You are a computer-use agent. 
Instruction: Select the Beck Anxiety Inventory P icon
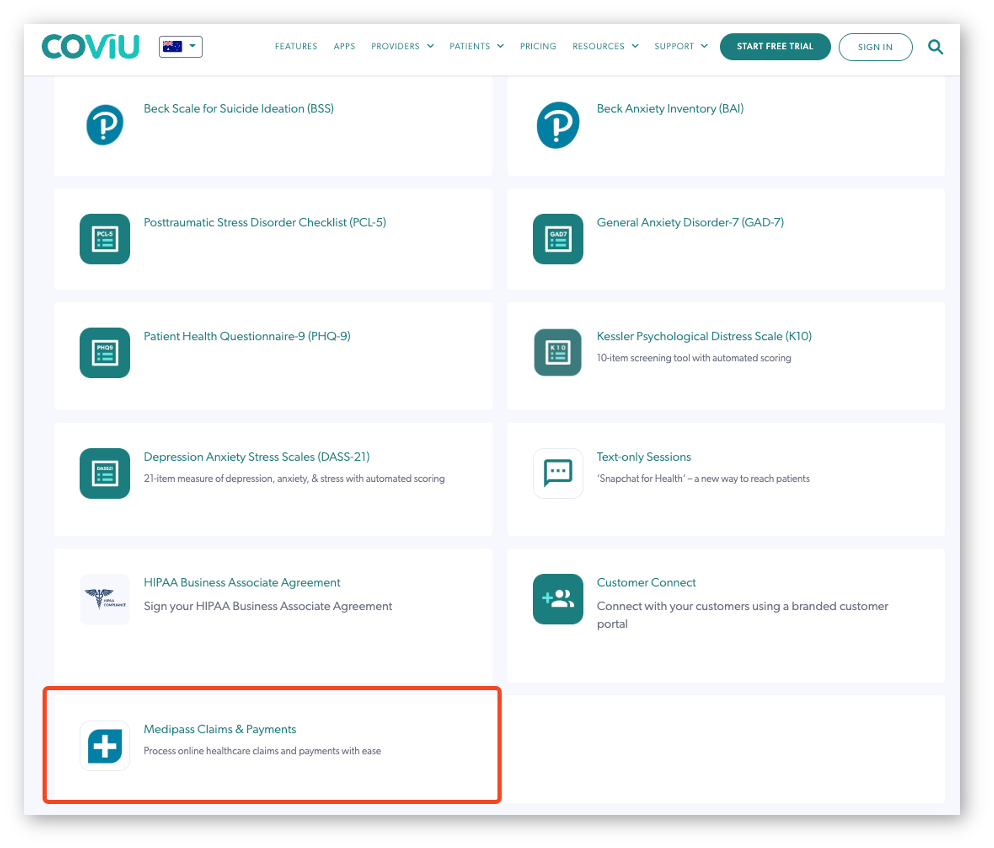[x=557, y=125]
